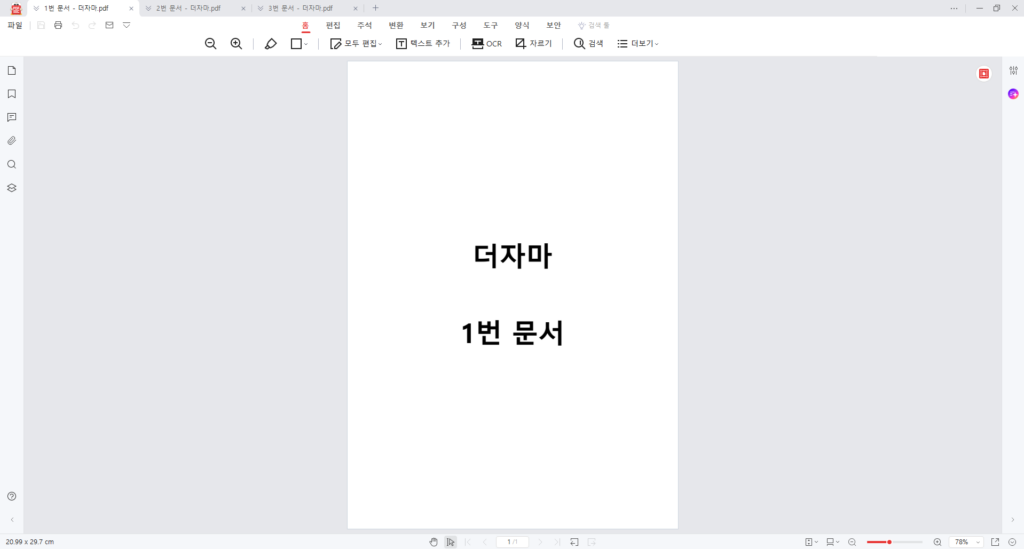Image resolution: width=1024 pixels, height=549 pixels.
Task: Go to the last page
Action: 557,542
